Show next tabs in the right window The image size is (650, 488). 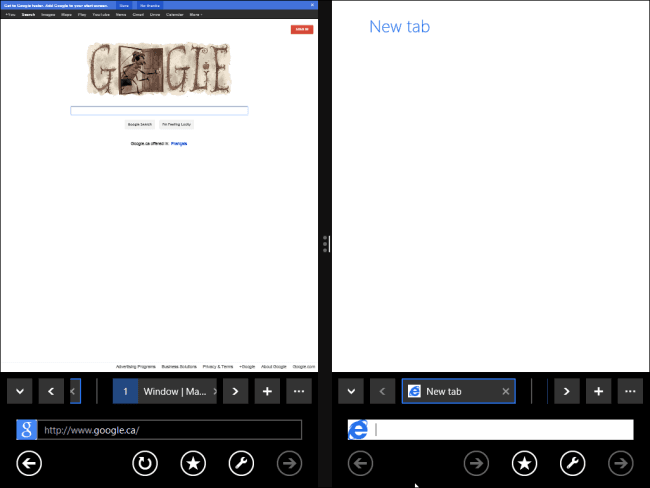coord(567,391)
